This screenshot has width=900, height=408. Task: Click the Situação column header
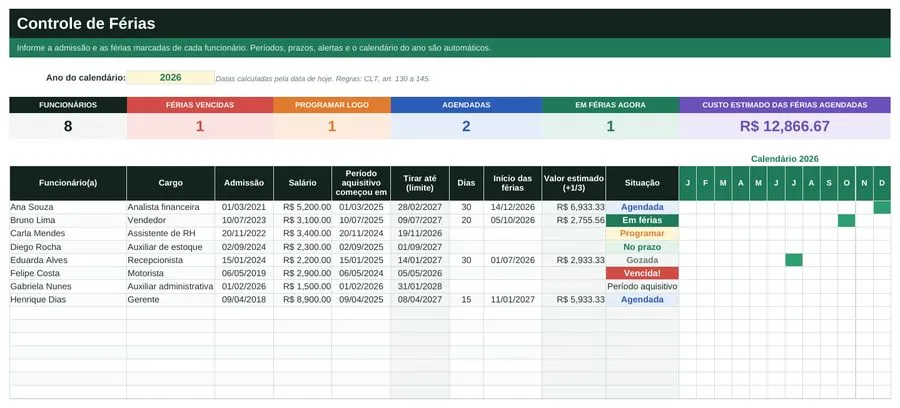click(642, 183)
